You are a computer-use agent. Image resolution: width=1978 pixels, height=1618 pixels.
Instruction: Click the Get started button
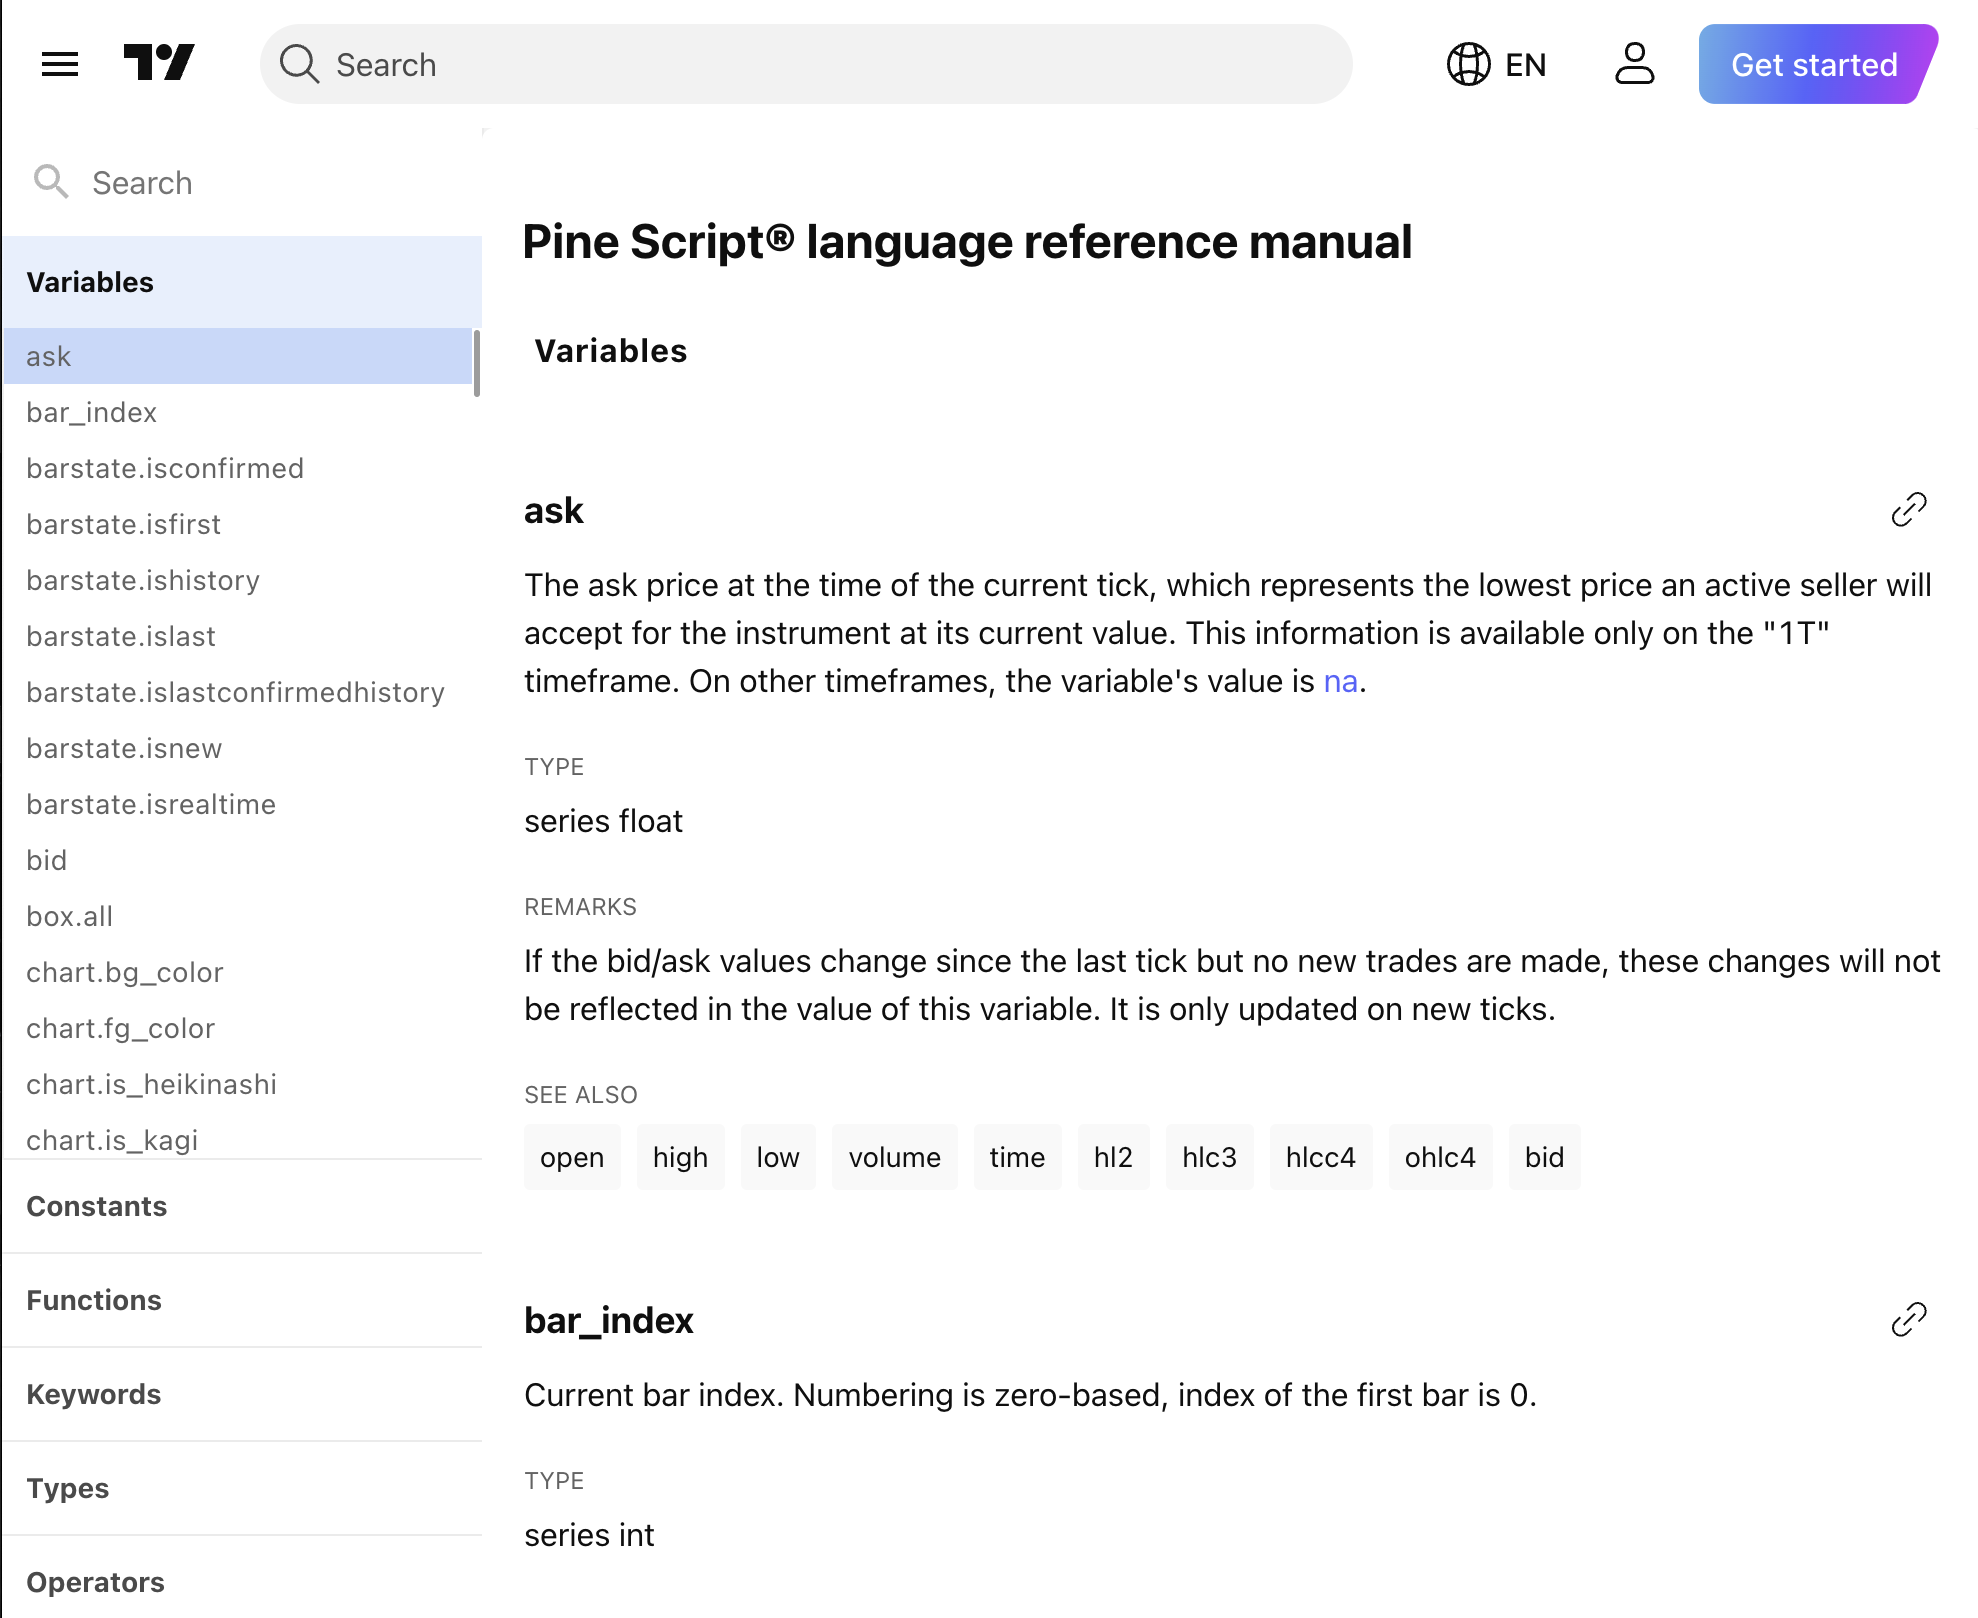(x=1814, y=64)
